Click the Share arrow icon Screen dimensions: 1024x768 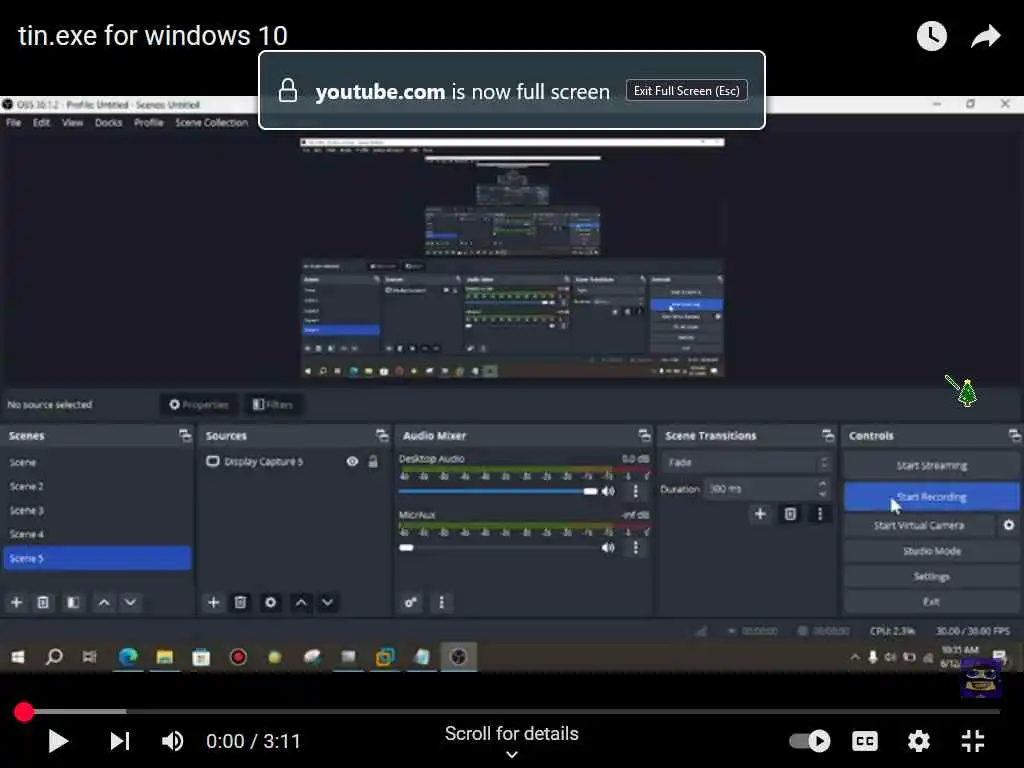tap(985, 36)
